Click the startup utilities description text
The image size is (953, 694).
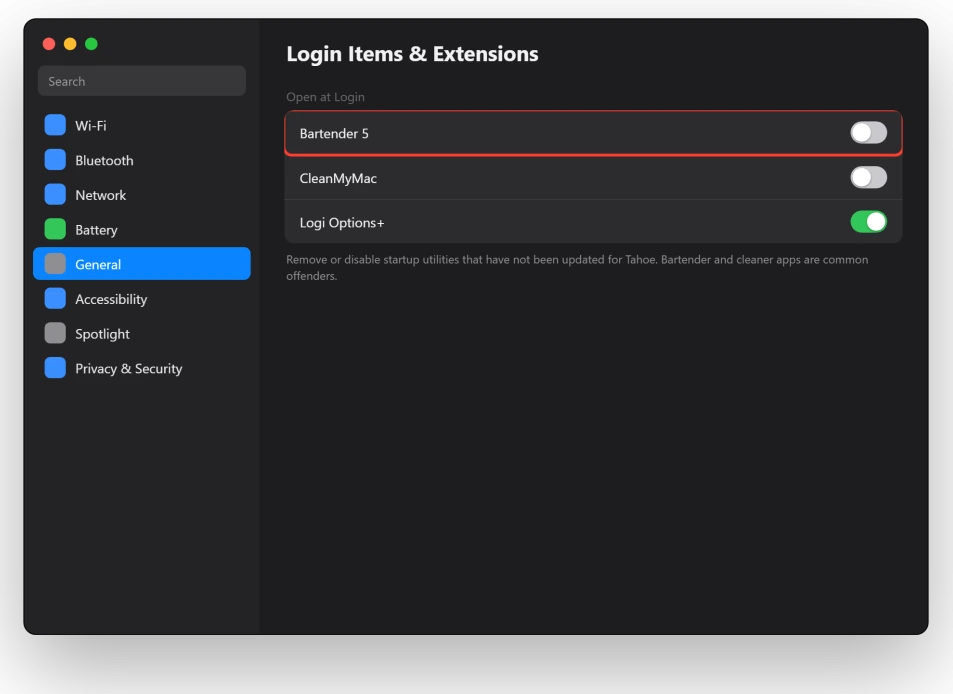tap(577, 267)
